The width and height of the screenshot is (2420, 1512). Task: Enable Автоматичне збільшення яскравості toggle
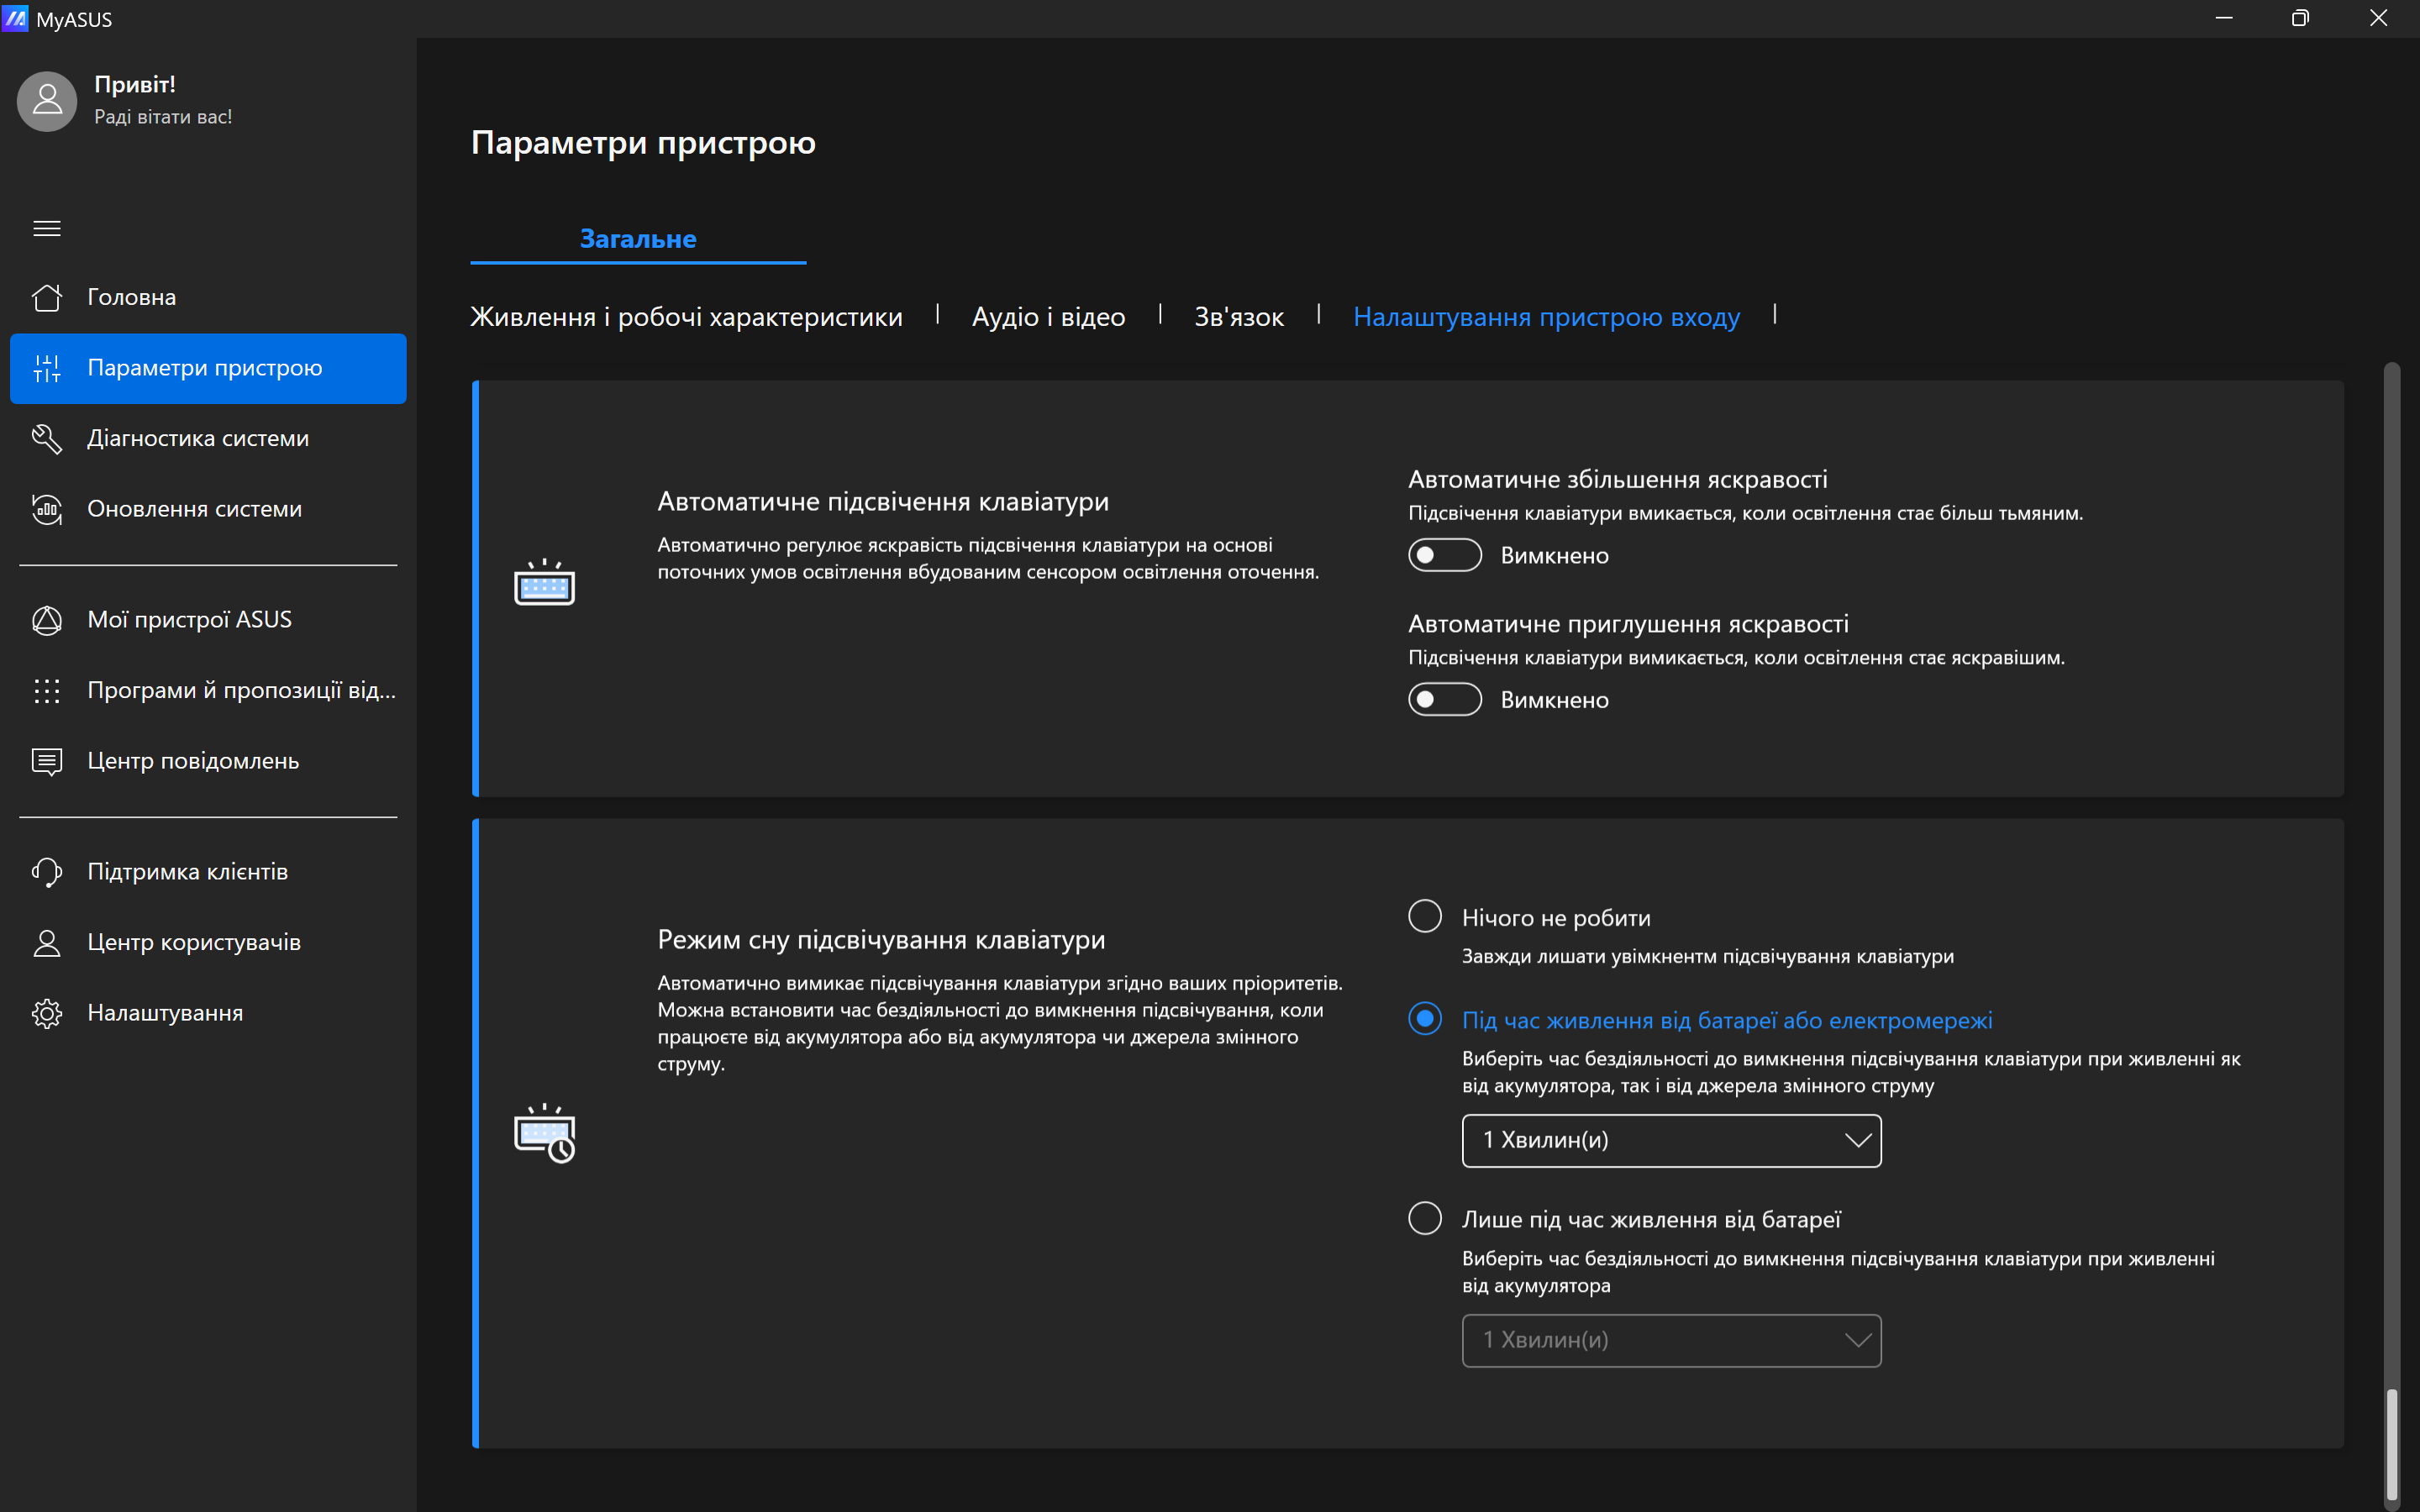1444,555
